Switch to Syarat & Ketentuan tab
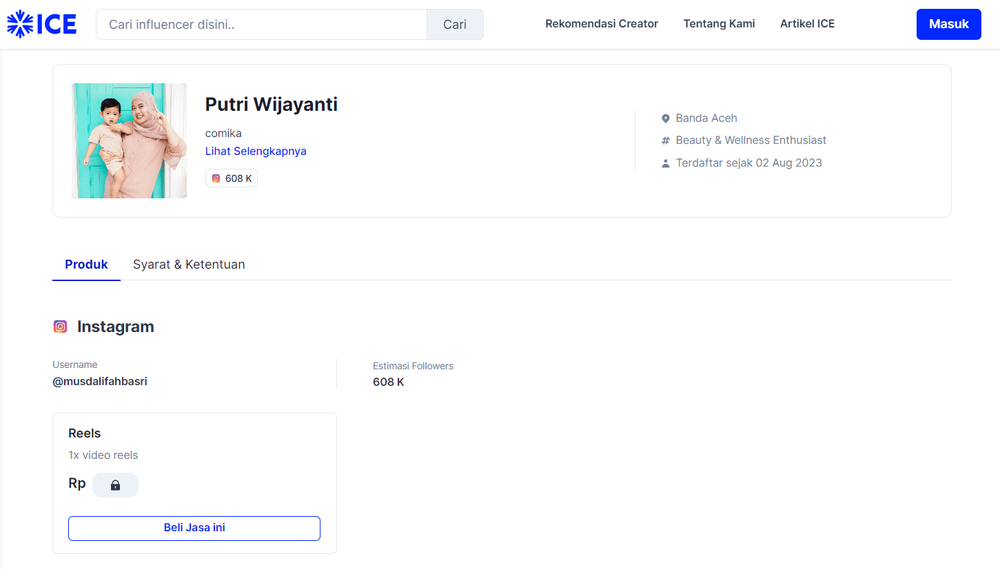The image size is (1000, 569). click(189, 265)
